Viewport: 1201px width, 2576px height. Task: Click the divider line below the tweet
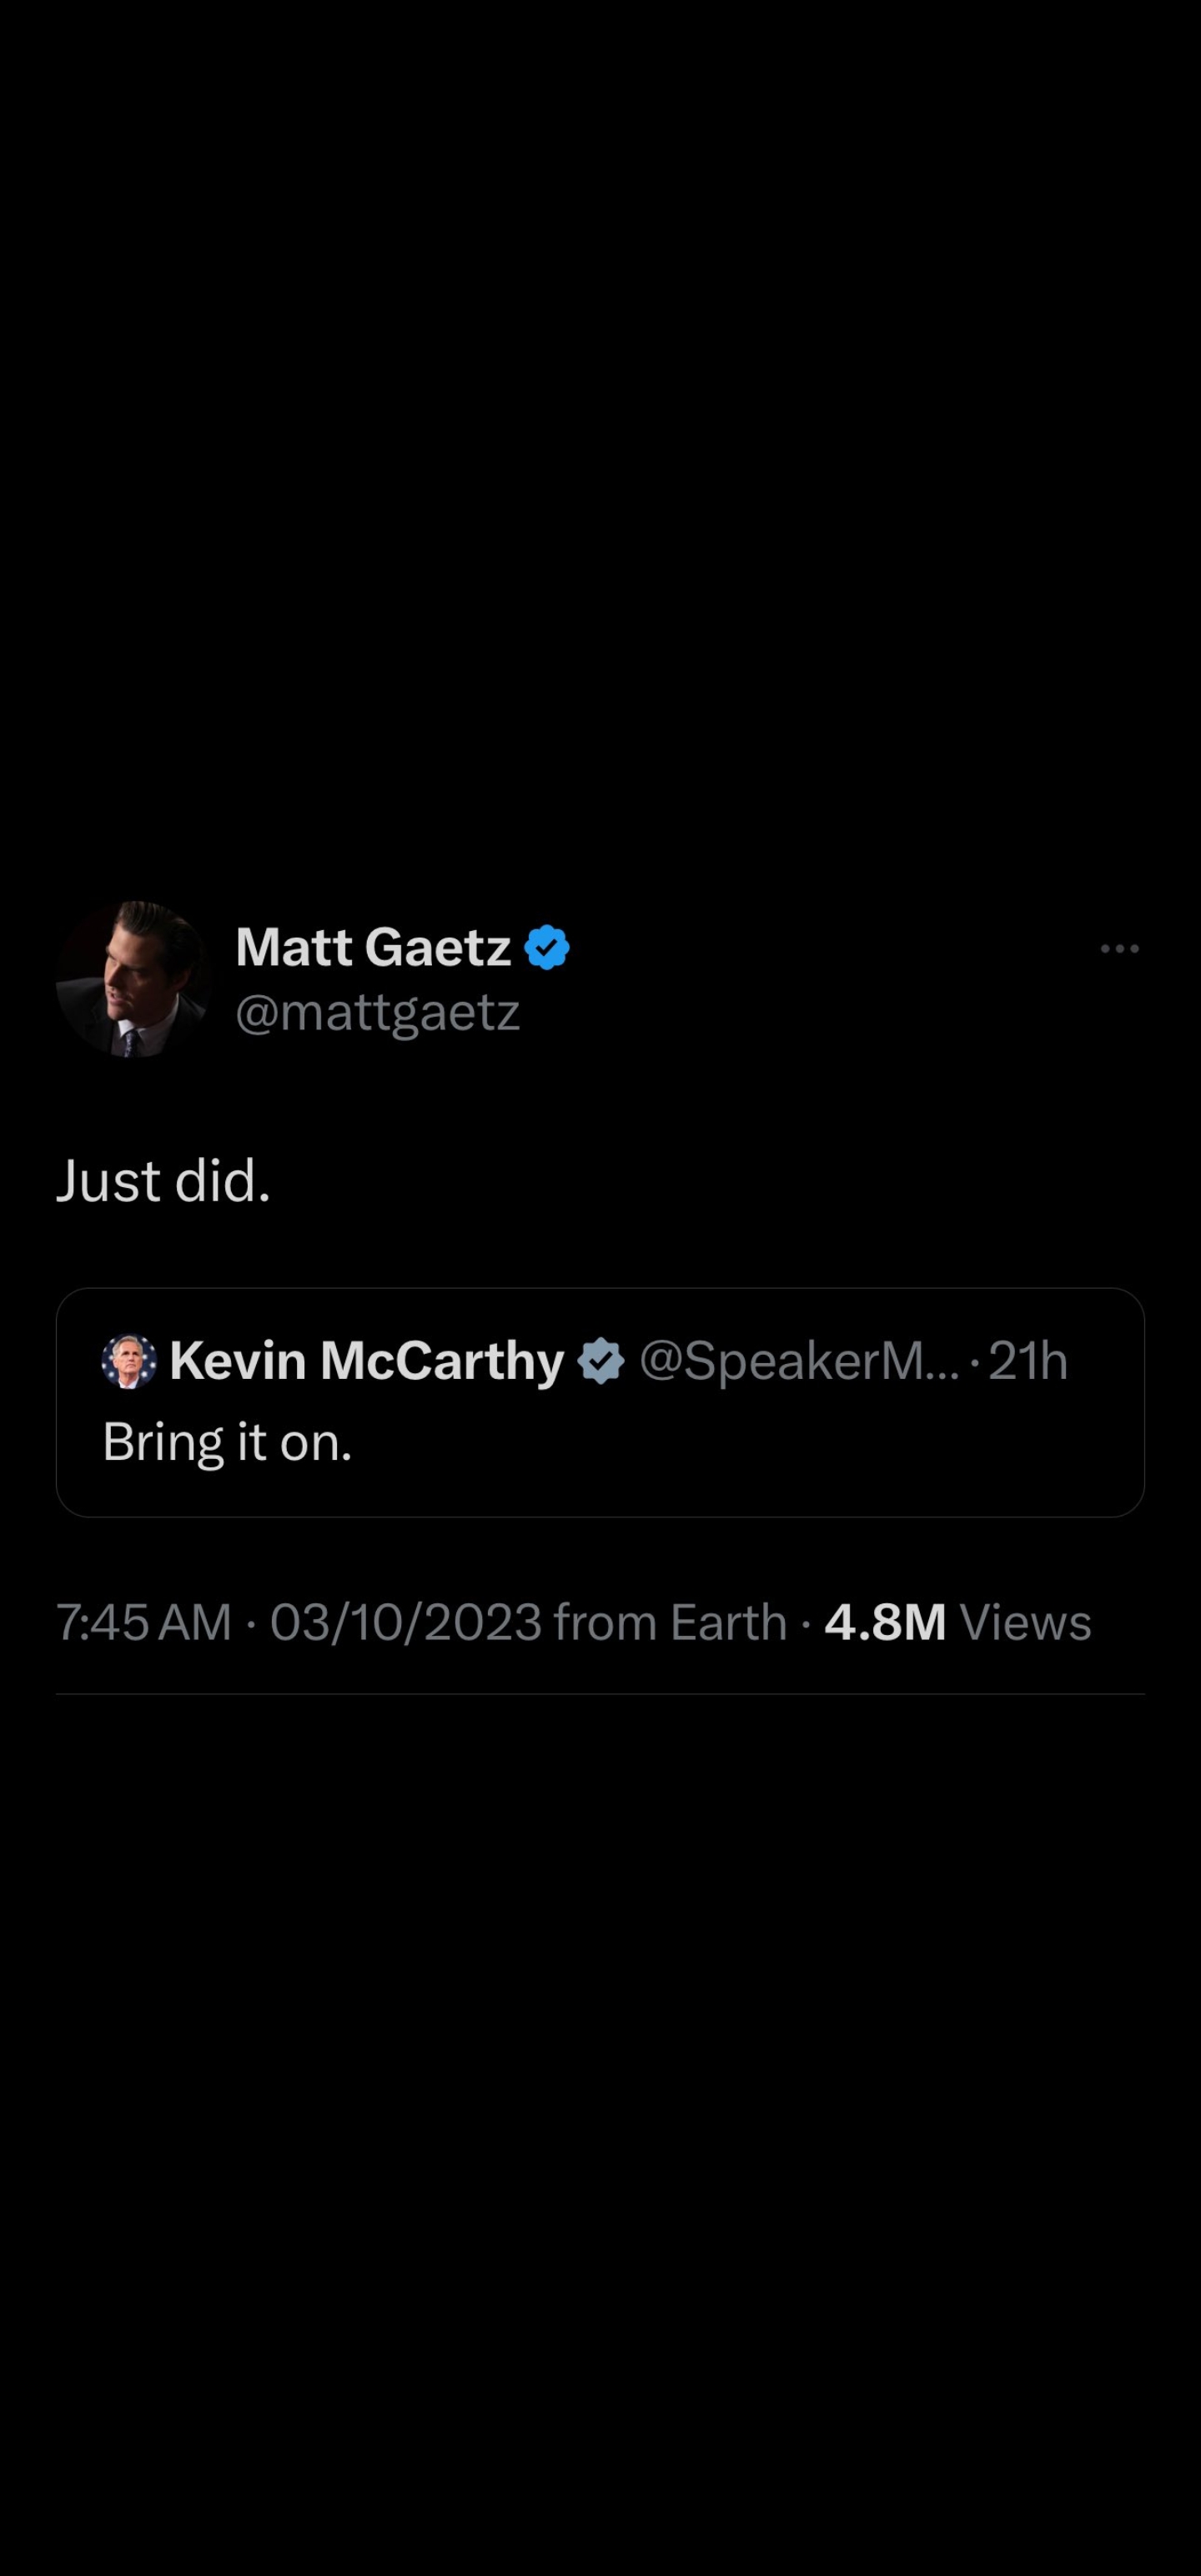(x=600, y=1694)
